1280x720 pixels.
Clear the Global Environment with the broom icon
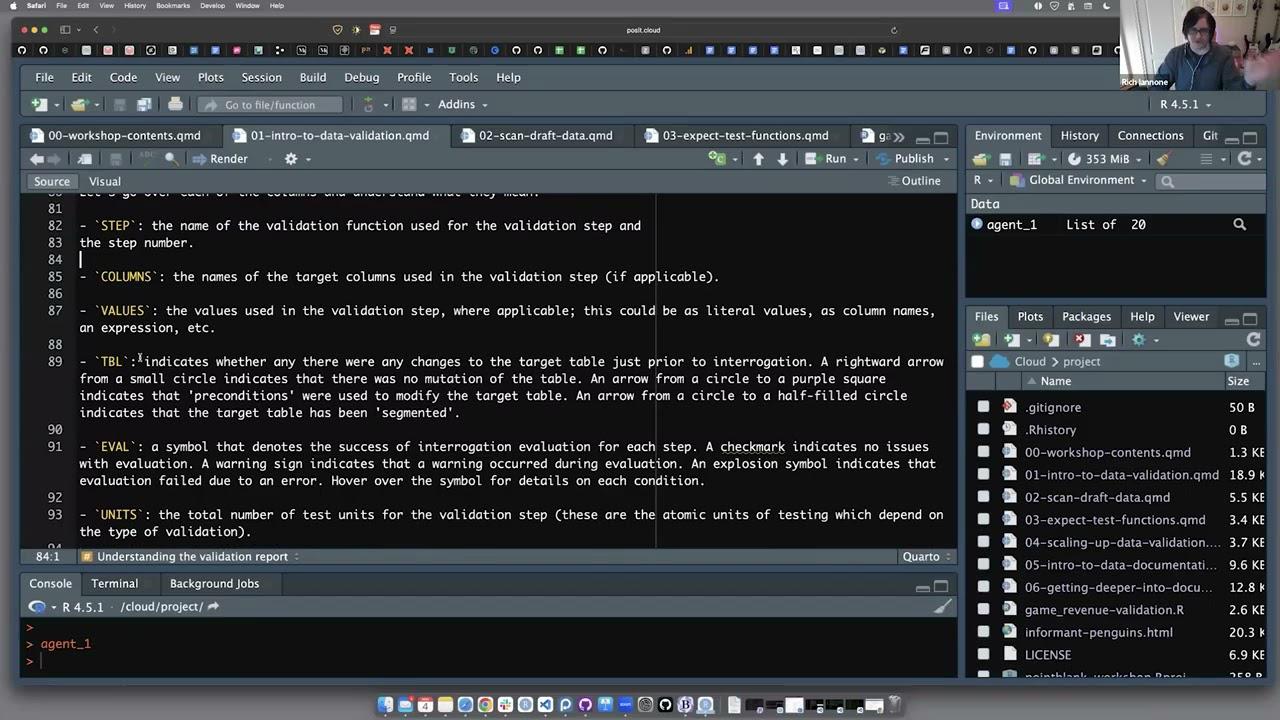click(1162, 158)
